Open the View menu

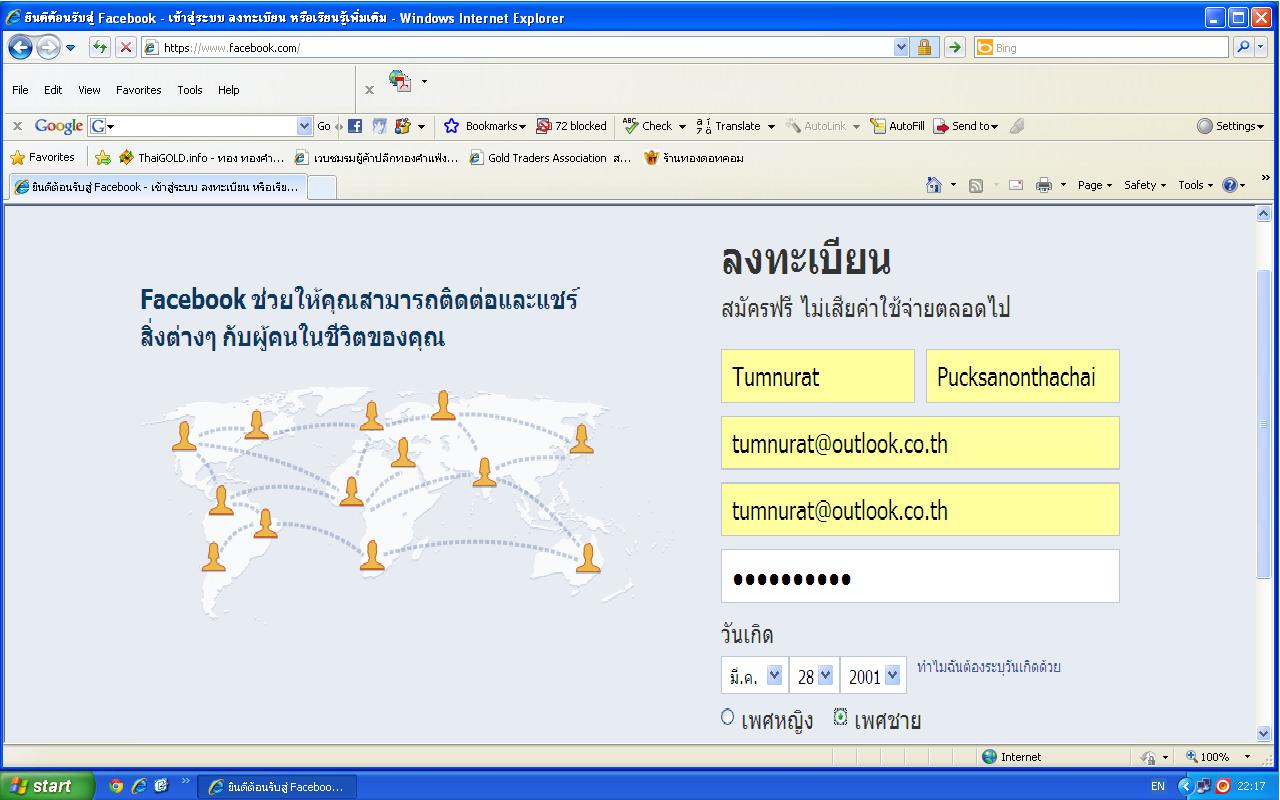coord(89,90)
